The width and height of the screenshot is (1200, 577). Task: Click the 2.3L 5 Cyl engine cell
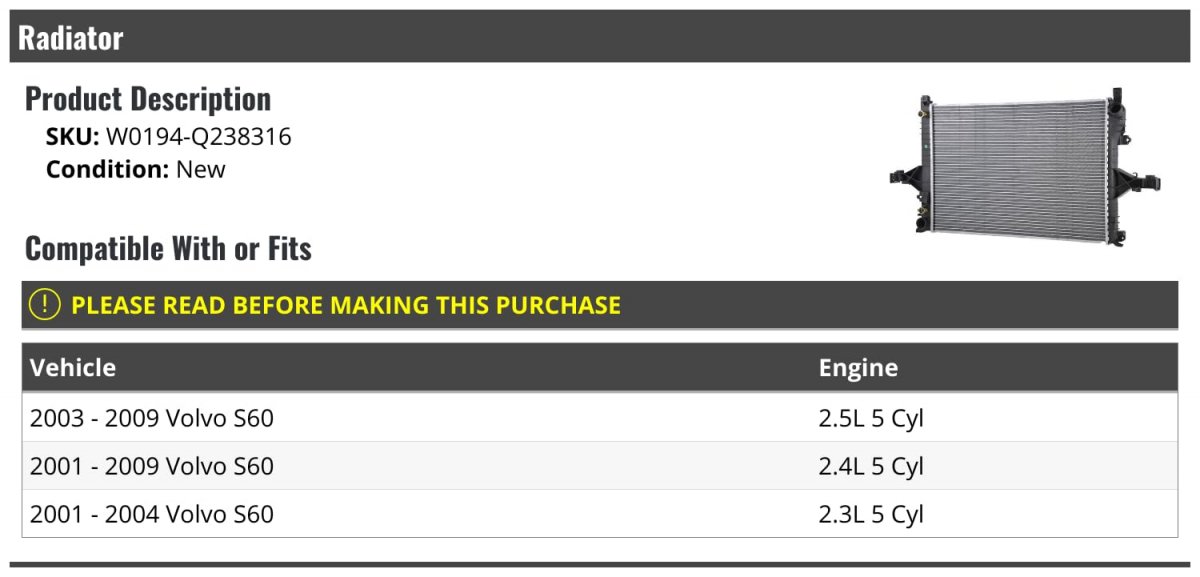coord(871,514)
